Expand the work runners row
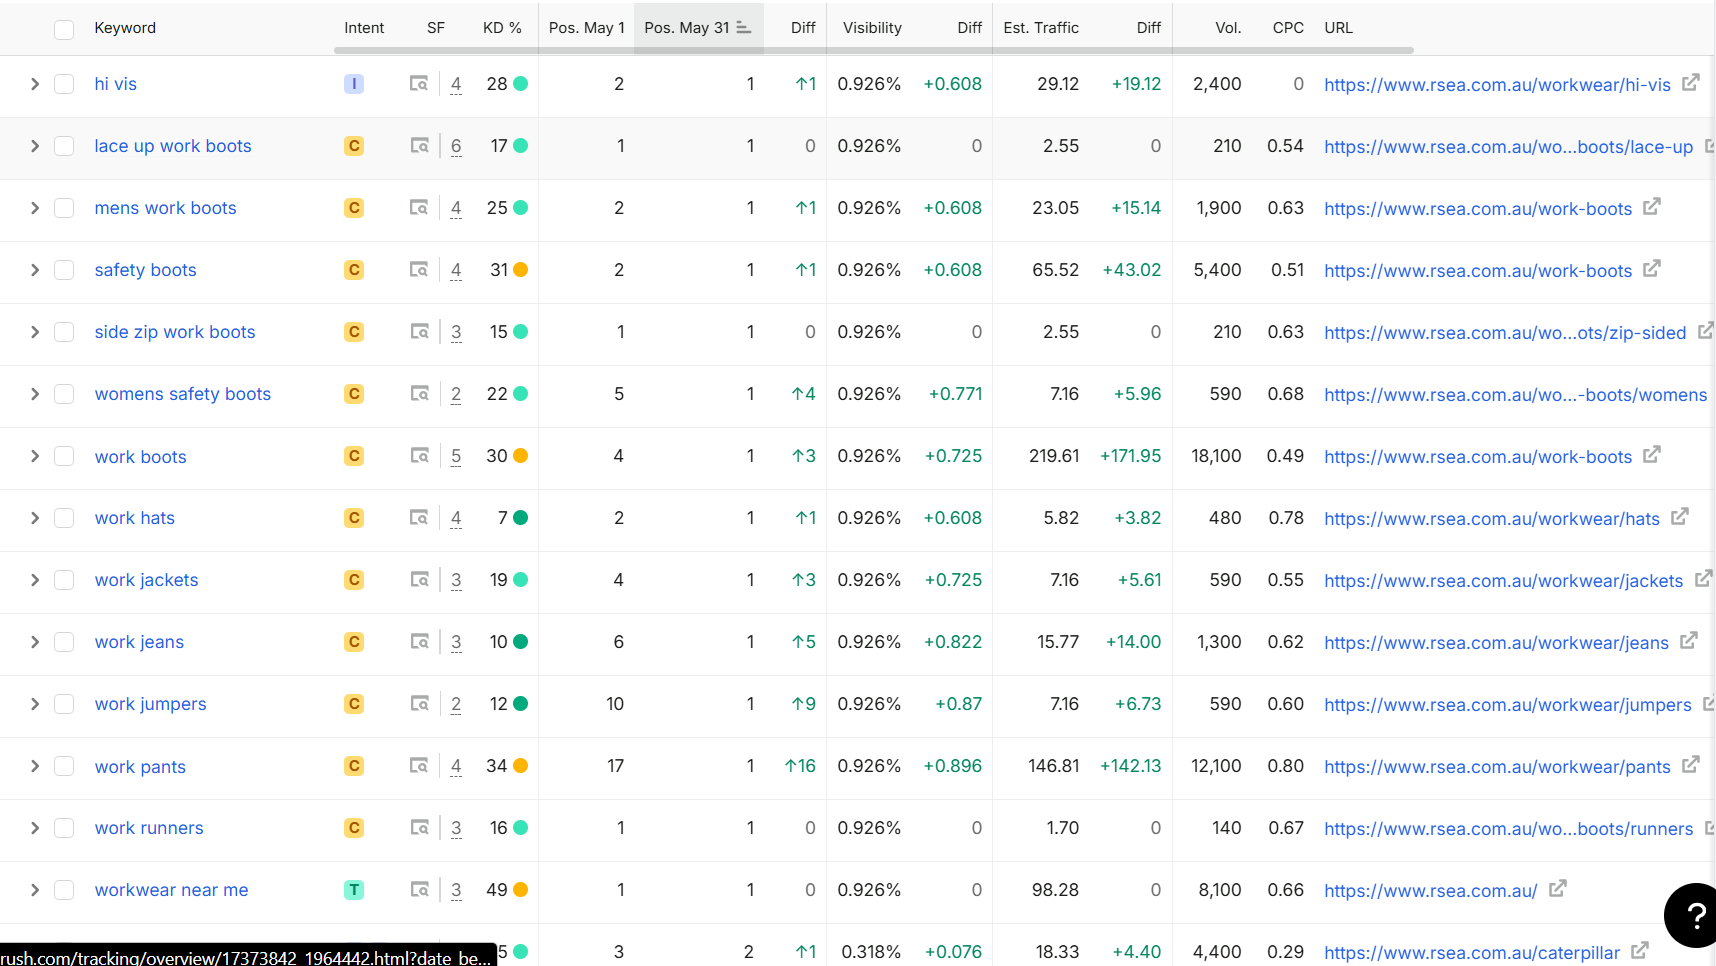The width and height of the screenshot is (1716, 966). pyautogui.click(x=35, y=828)
